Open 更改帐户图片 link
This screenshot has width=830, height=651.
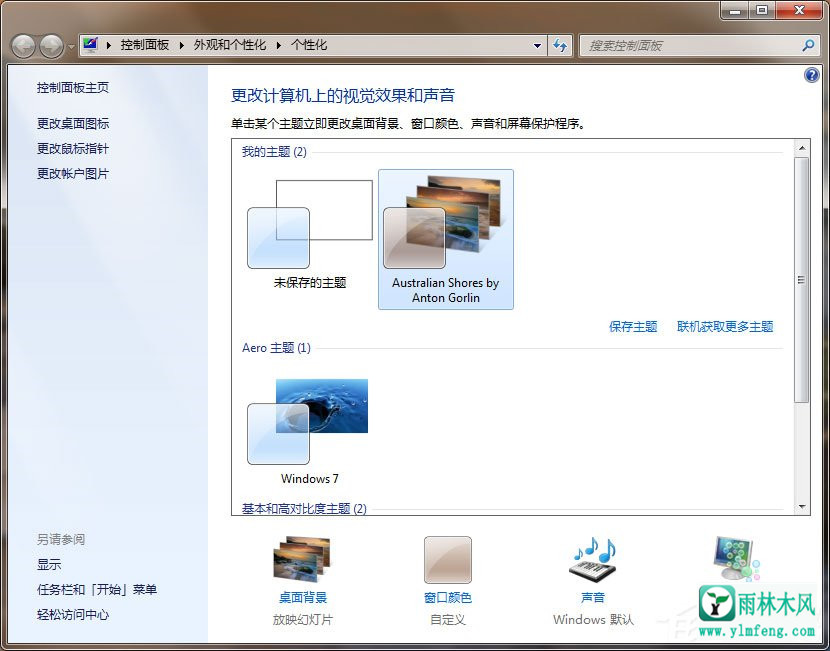tap(73, 174)
